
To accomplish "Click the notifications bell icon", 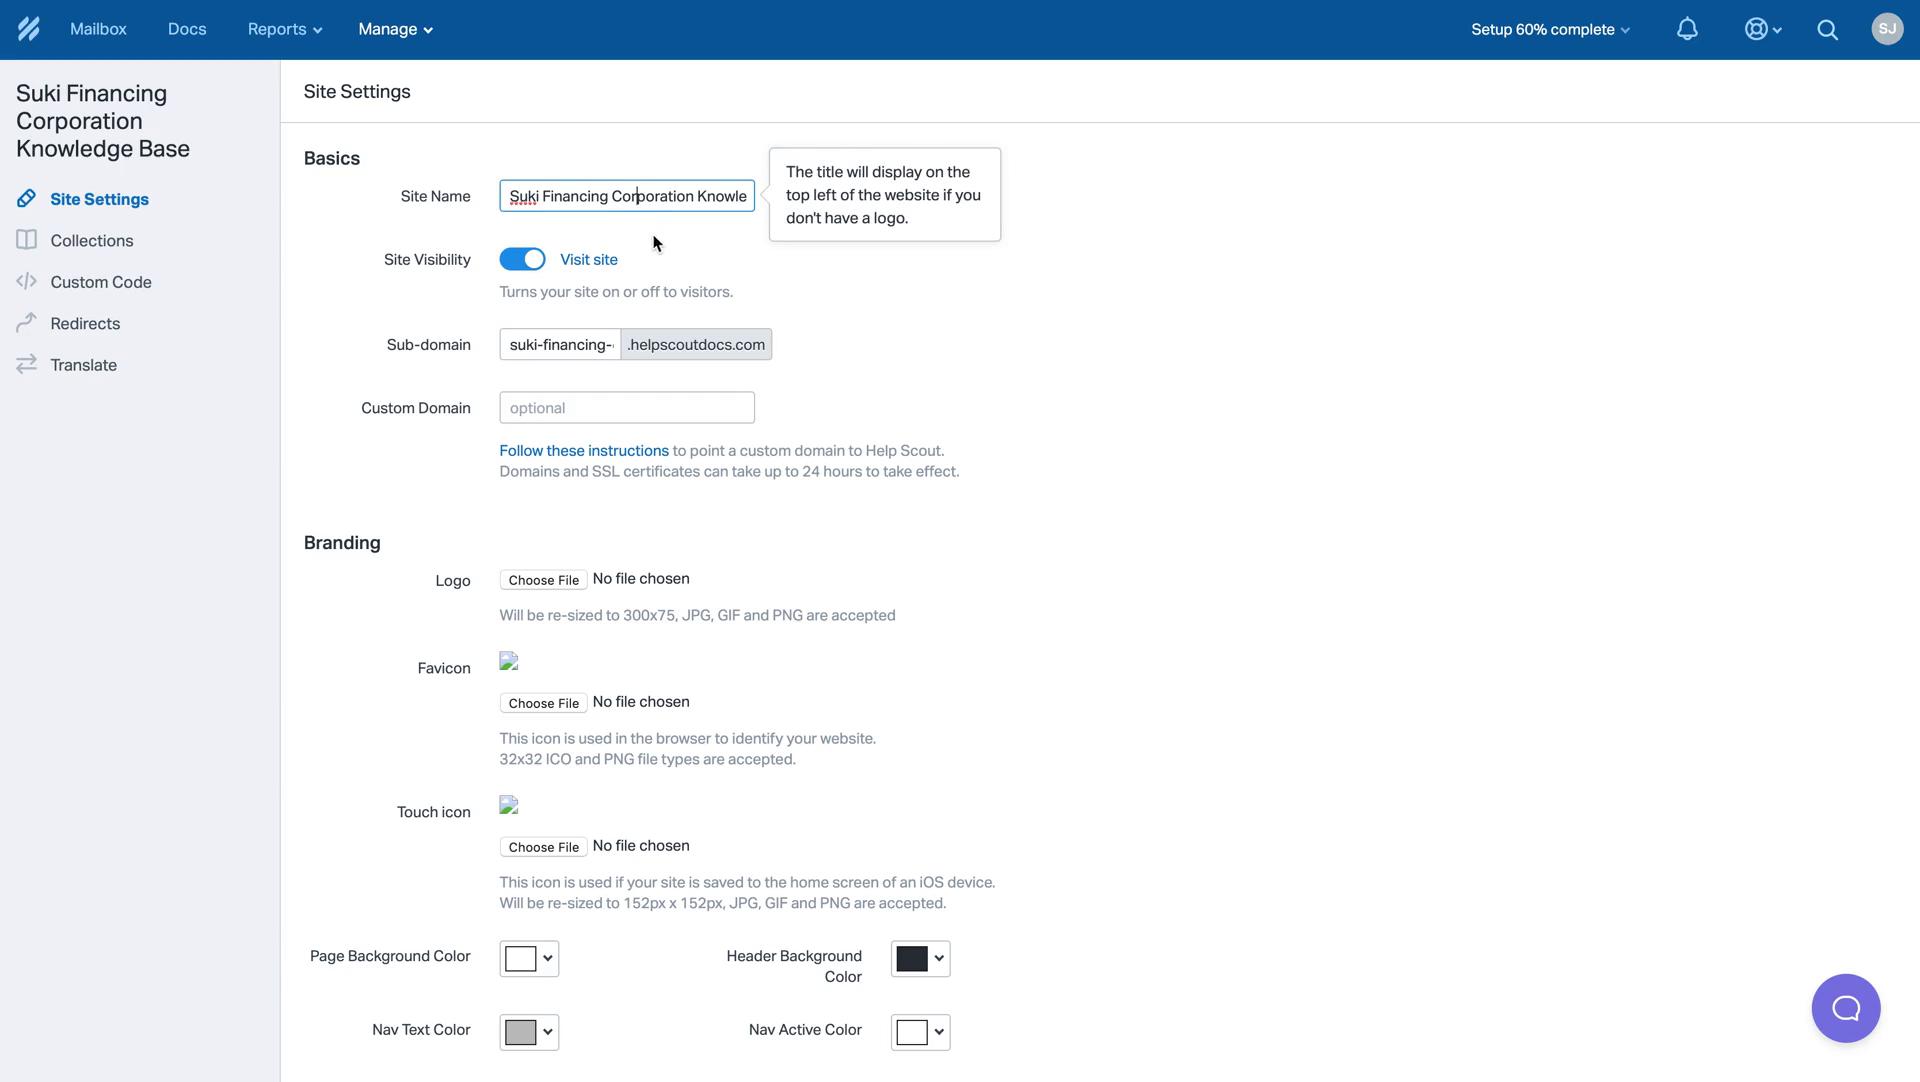I will 1687,29.
